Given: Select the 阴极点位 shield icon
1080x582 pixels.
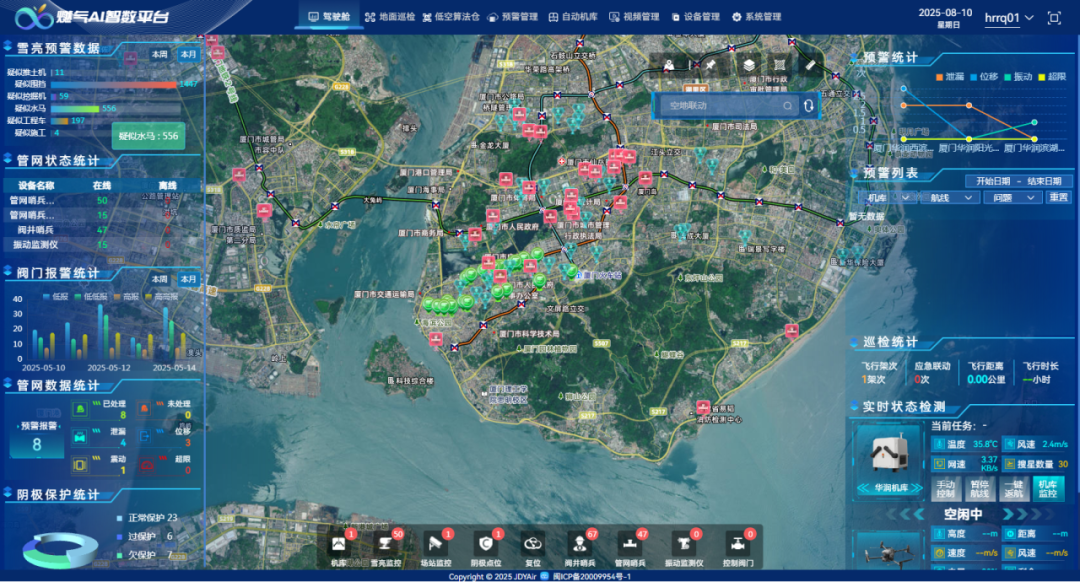Looking at the screenshot, I should (486, 544).
